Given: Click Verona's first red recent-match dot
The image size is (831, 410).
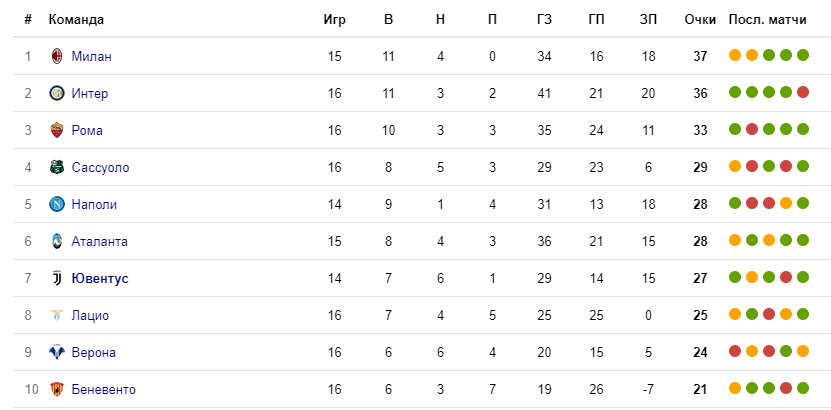Looking at the screenshot, I should pos(735,352).
